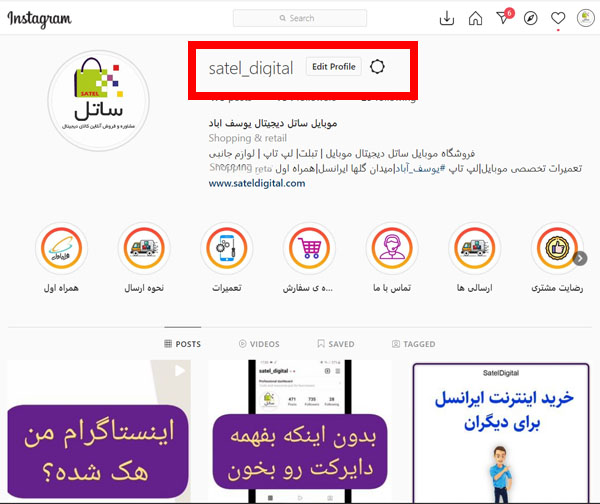Click the satel_digital username text
Screen dimensions: 600x504
point(251,68)
